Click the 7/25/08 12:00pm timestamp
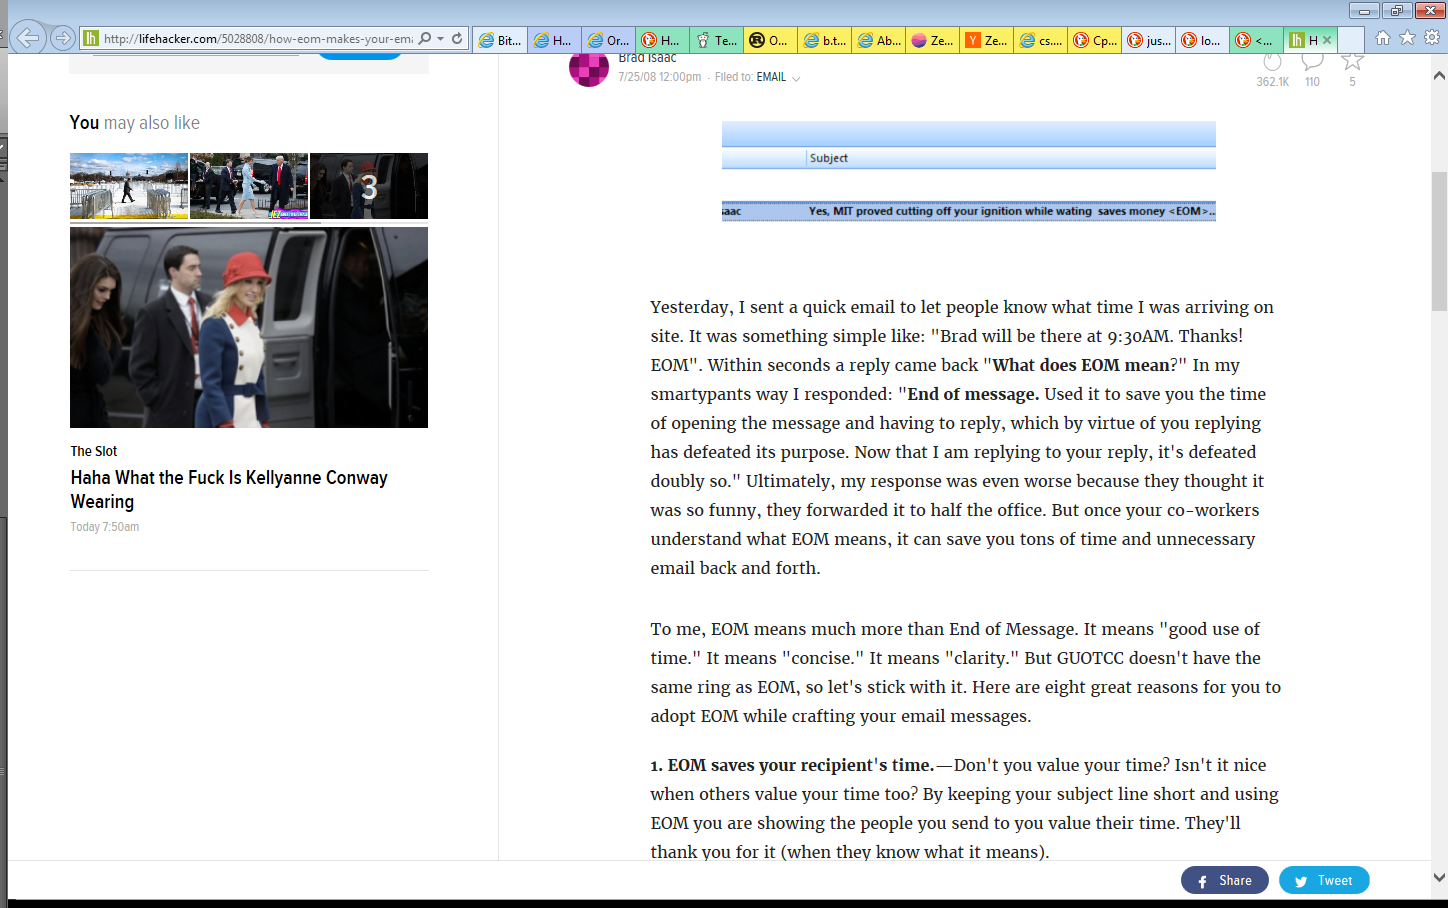Screen dimensions: 1448x908 tap(660, 77)
